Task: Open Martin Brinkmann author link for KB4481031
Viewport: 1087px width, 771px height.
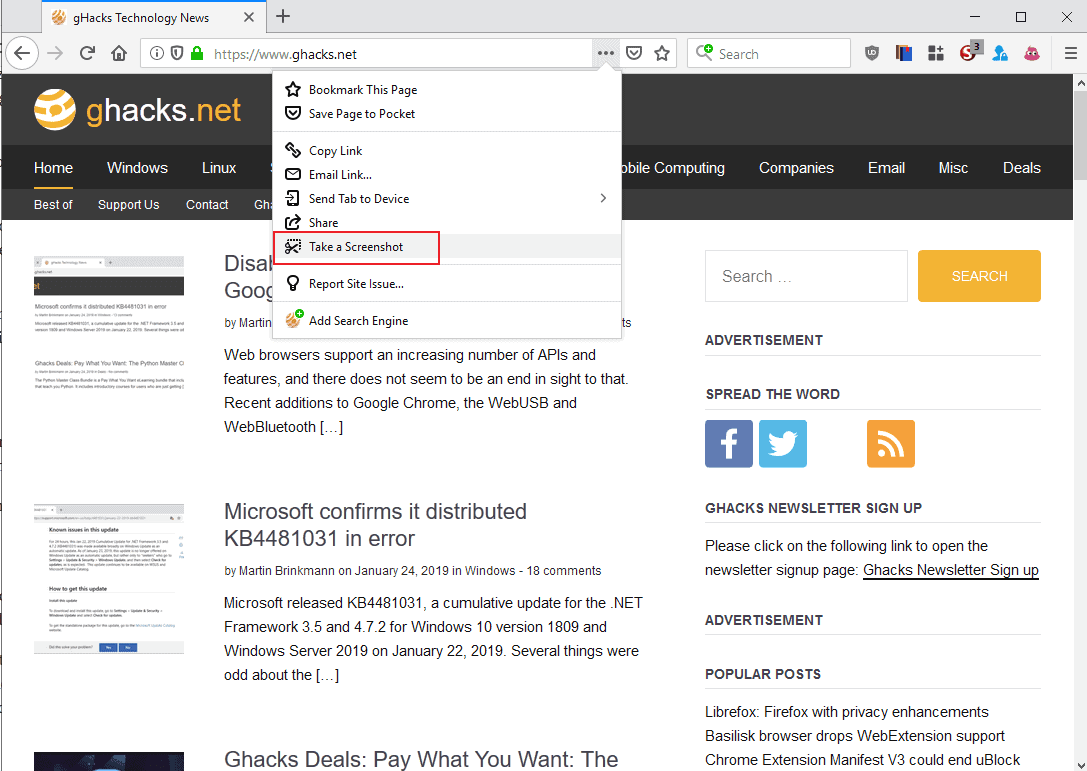Action: pyautogui.click(x=286, y=571)
